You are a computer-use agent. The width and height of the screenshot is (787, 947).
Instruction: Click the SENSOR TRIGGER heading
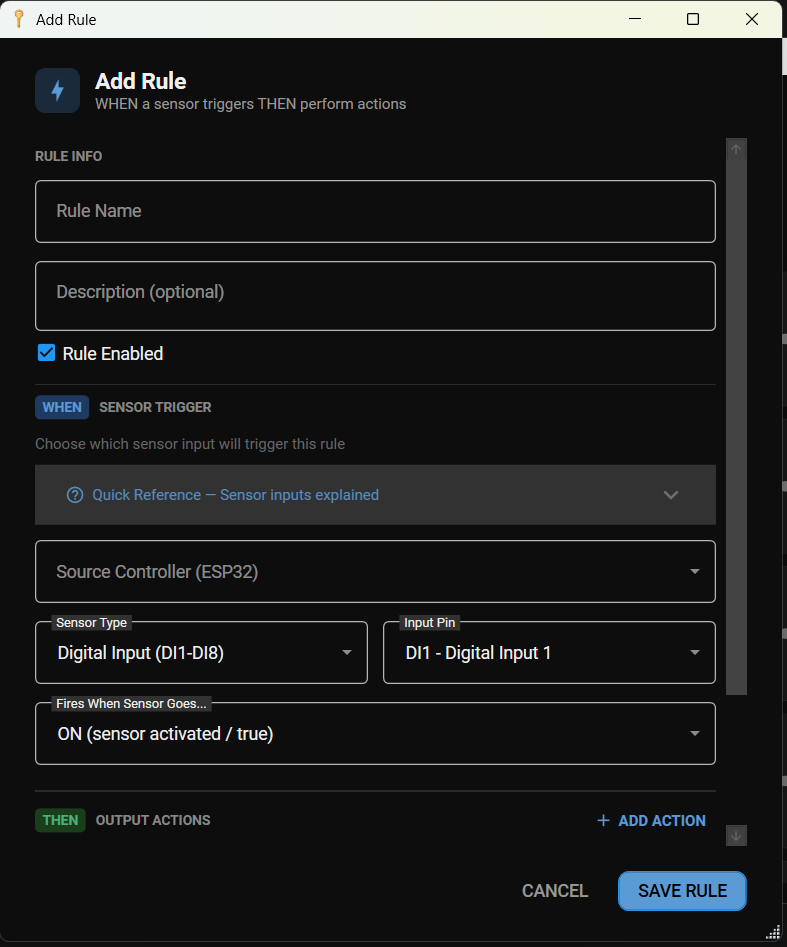point(155,407)
